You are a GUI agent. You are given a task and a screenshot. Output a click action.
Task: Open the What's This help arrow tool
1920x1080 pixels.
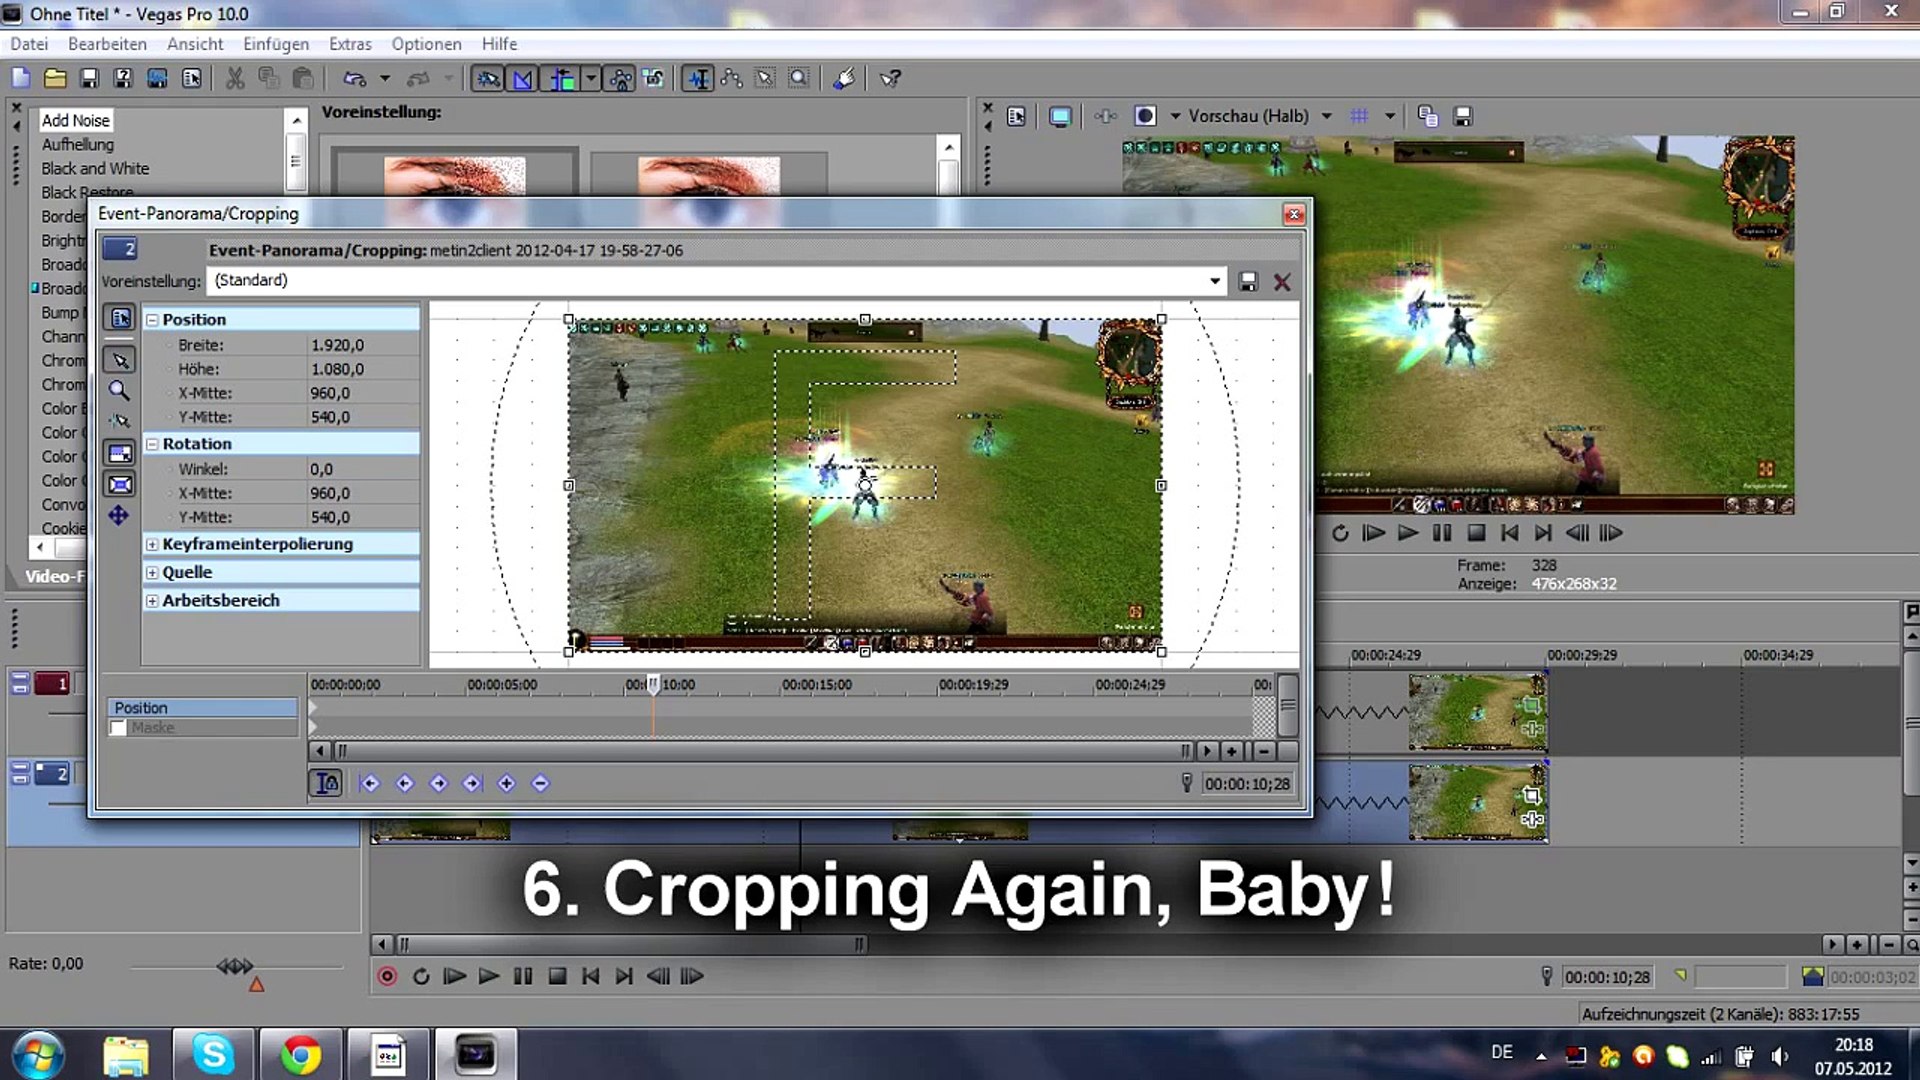point(891,78)
